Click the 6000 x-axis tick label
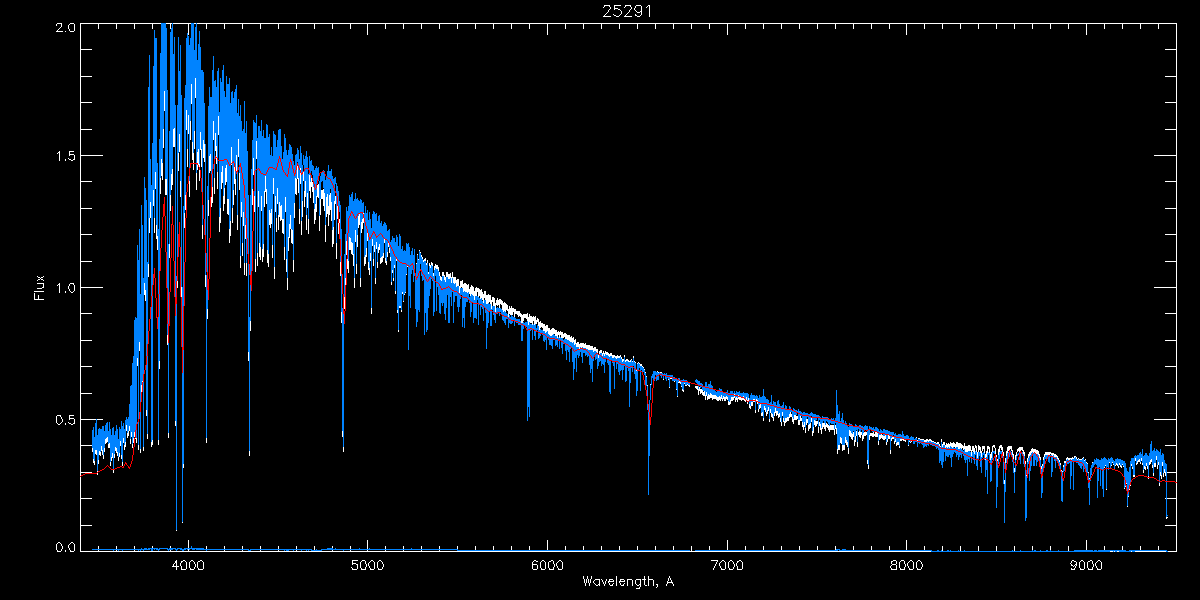This screenshot has width=1200, height=600. pyautogui.click(x=547, y=563)
